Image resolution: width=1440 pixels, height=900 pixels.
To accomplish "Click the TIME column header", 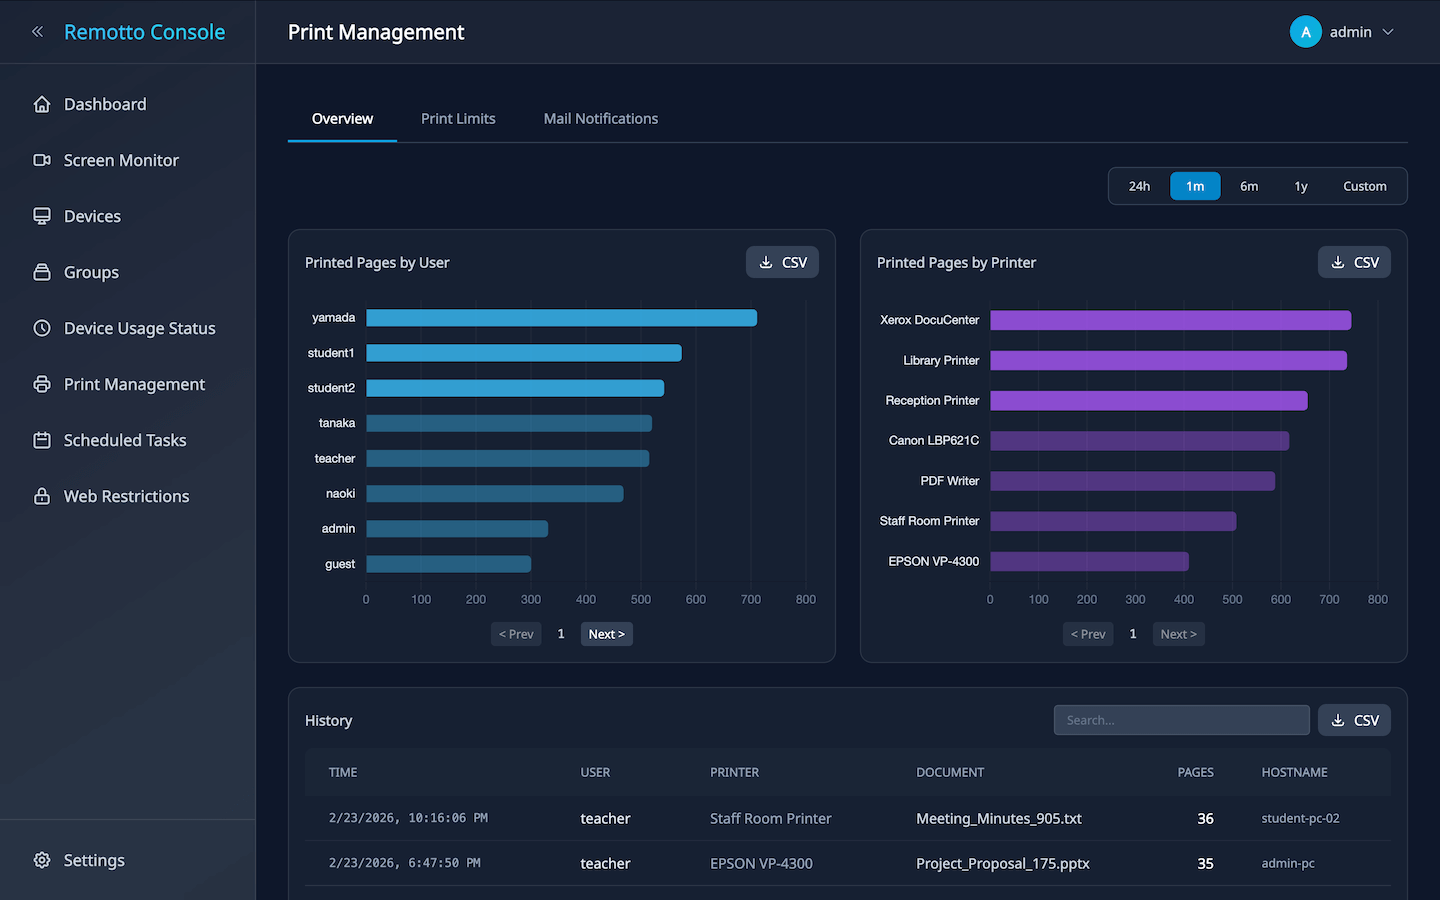I will [x=343, y=772].
